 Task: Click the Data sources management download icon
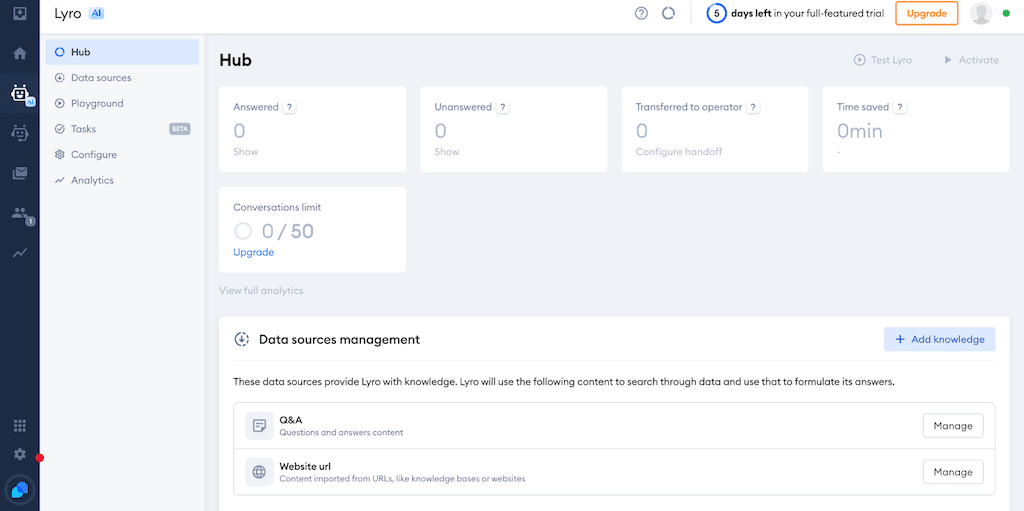pyautogui.click(x=242, y=340)
